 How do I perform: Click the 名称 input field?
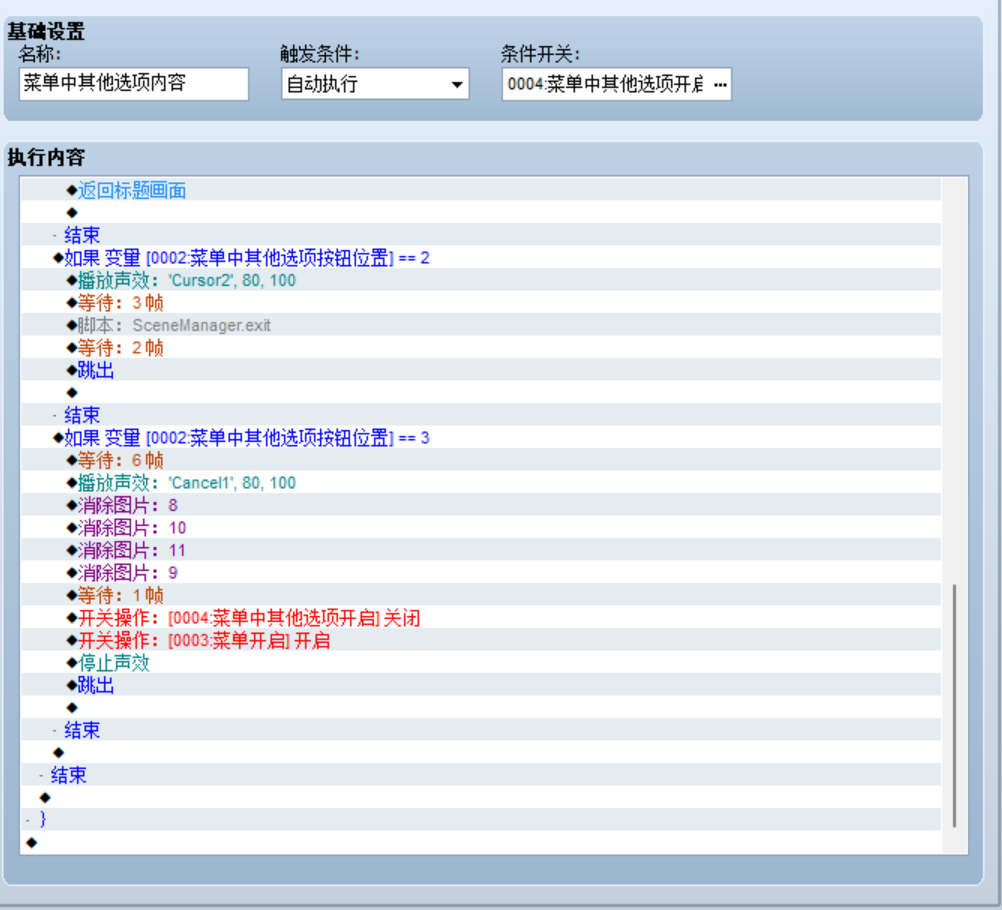[x=134, y=84]
